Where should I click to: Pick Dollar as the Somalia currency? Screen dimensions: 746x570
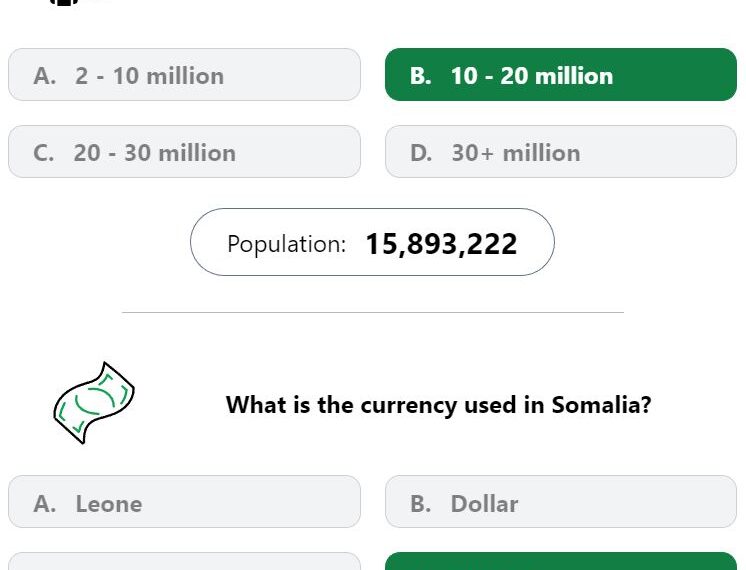click(x=560, y=501)
